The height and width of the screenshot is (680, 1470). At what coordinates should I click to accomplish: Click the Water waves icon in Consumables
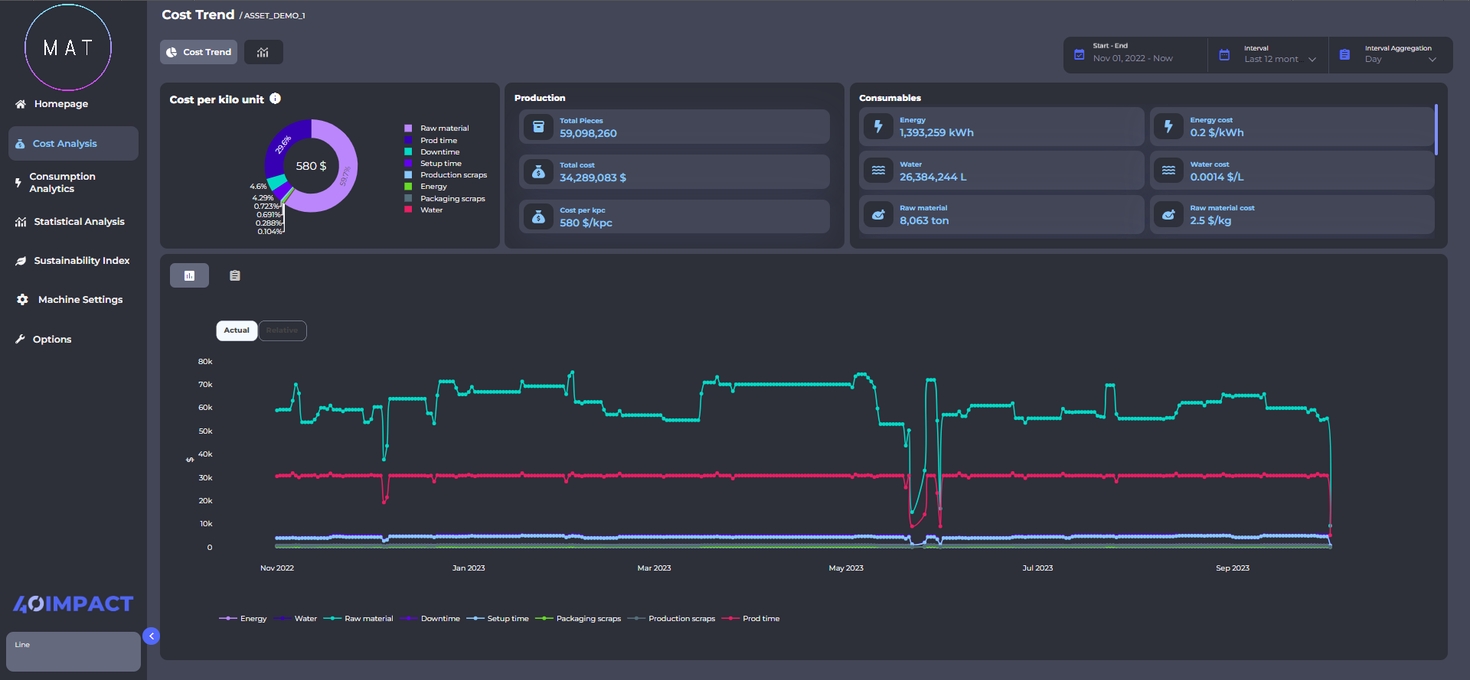[878, 171]
